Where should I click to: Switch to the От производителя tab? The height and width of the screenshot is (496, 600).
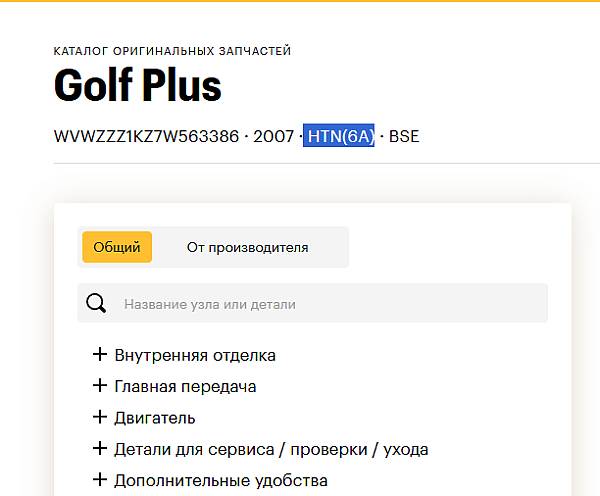point(247,247)
